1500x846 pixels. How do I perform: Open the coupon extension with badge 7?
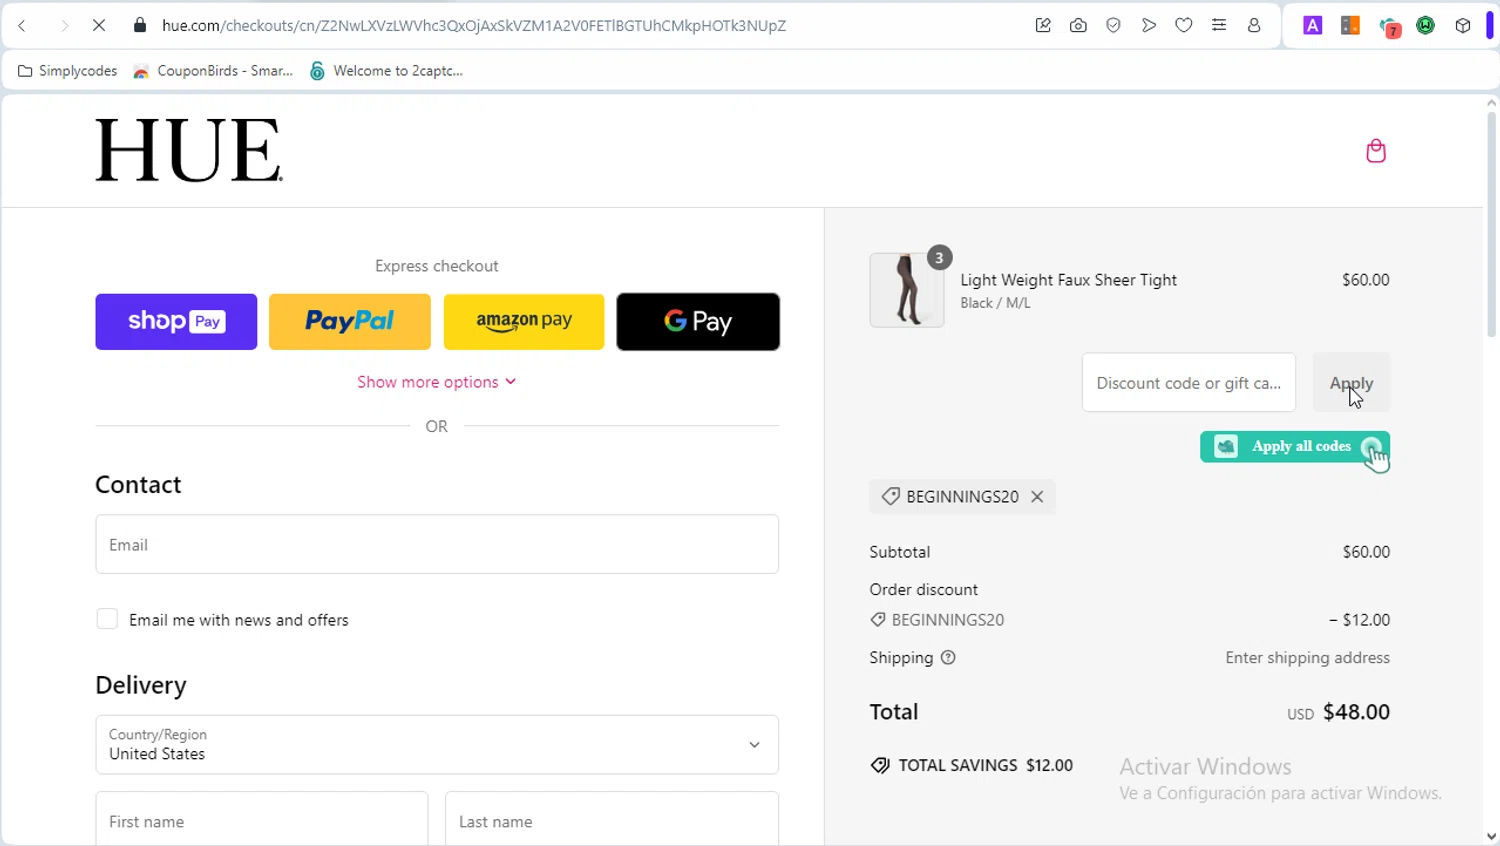[1389, 27]
